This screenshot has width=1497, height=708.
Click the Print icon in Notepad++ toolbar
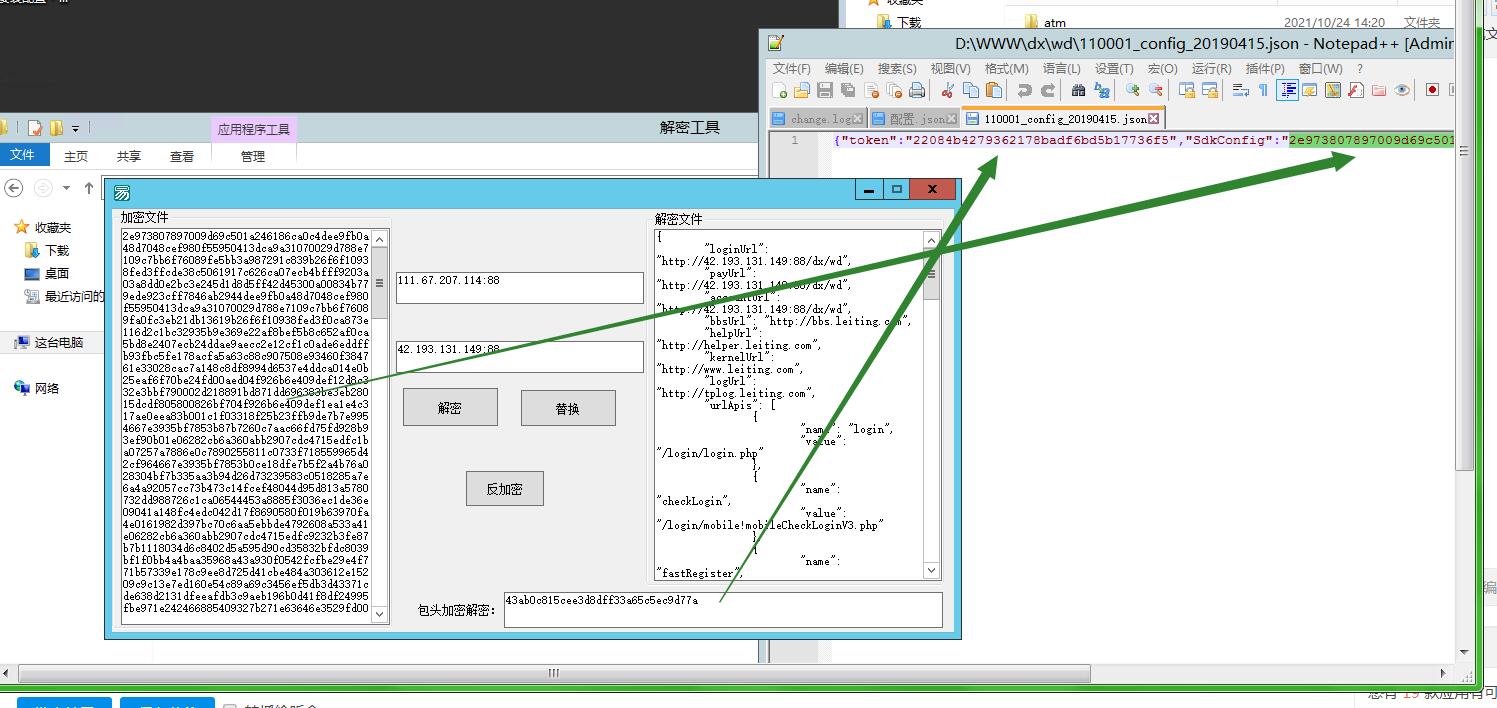[917, 90]
